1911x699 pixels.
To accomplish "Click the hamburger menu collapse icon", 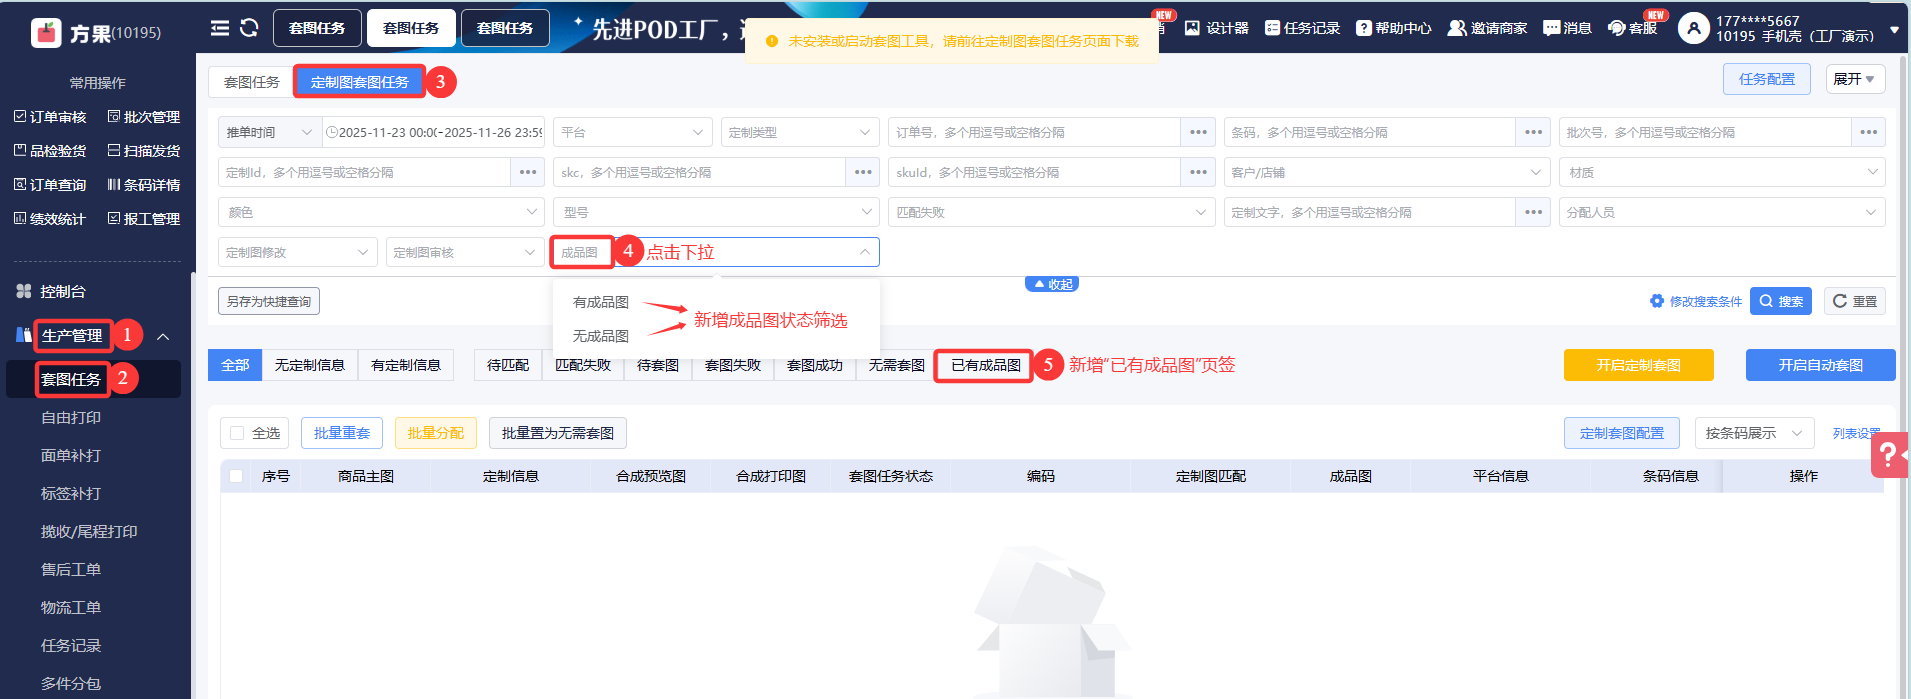I will pos(220,28).
